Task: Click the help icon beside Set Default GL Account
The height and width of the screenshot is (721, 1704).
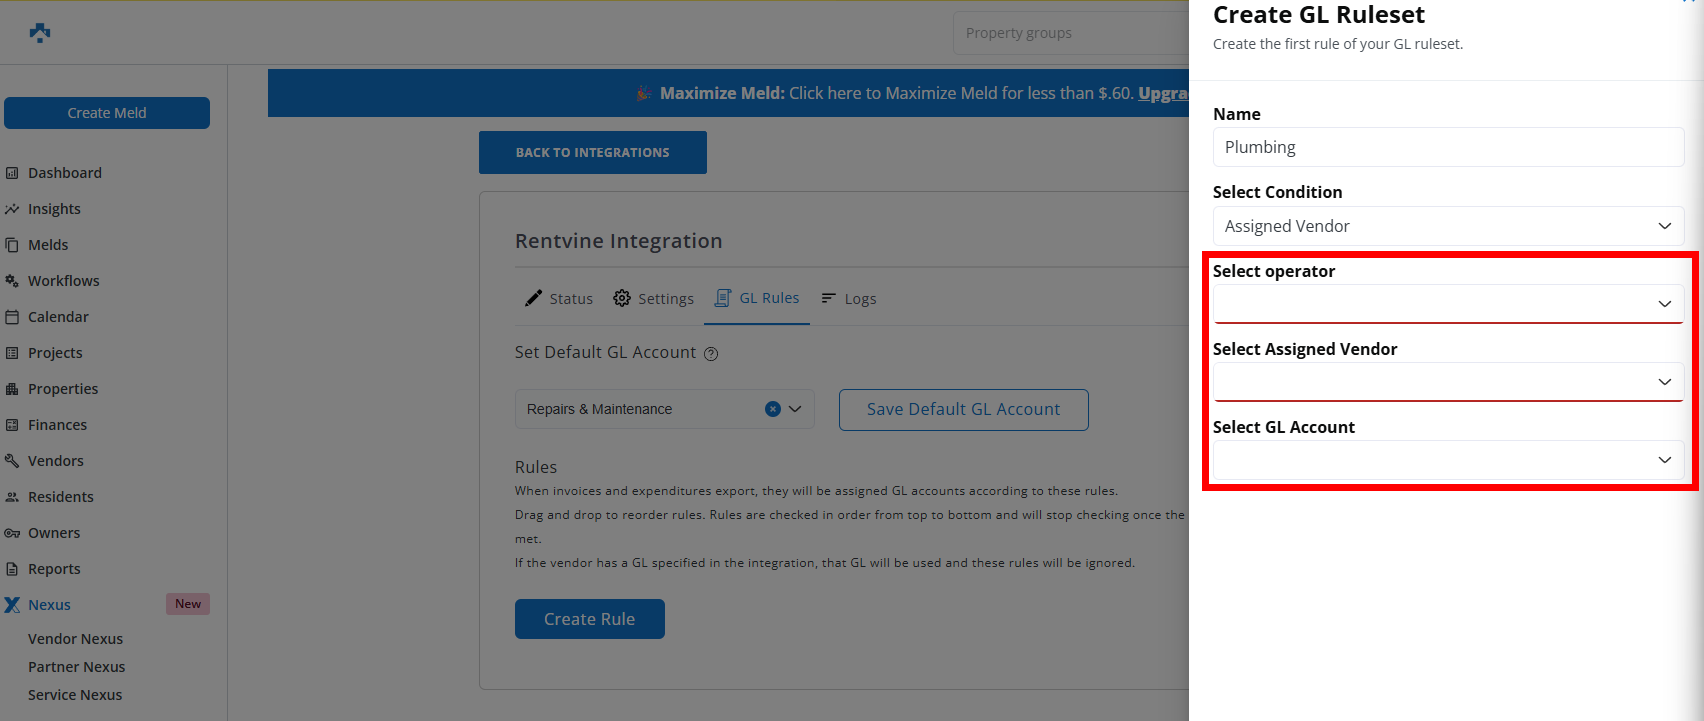Action: [x=711, y=354]
